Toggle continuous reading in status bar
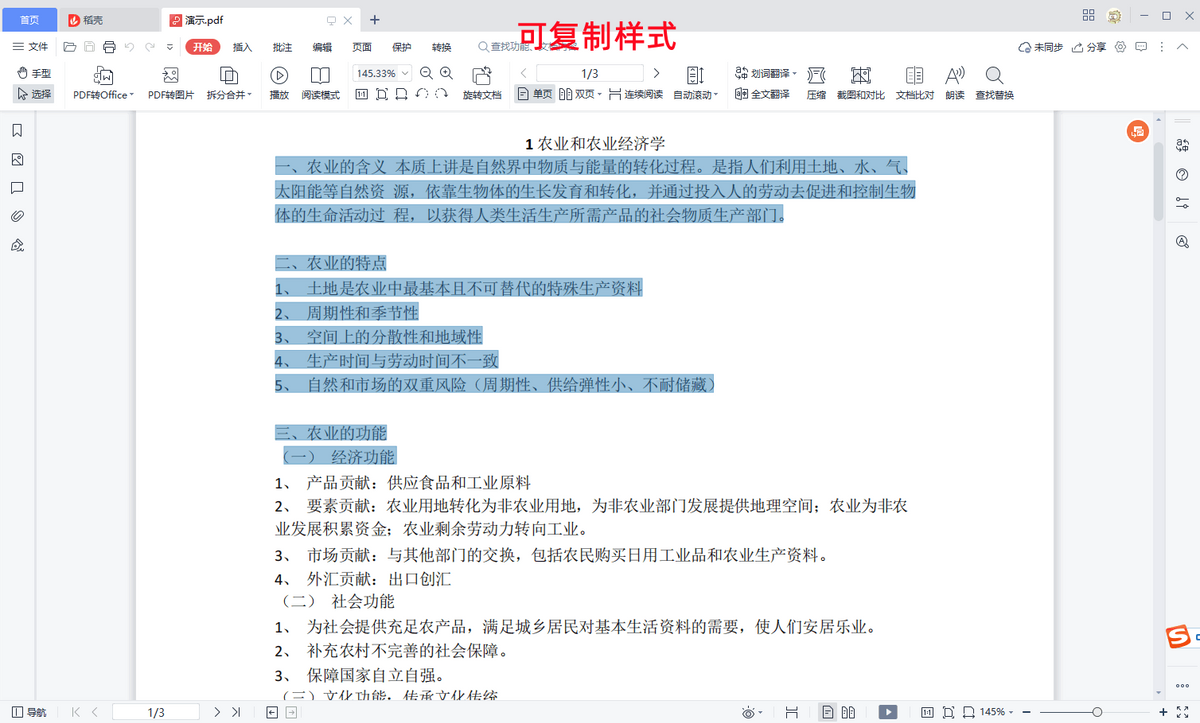 [792, 712]
